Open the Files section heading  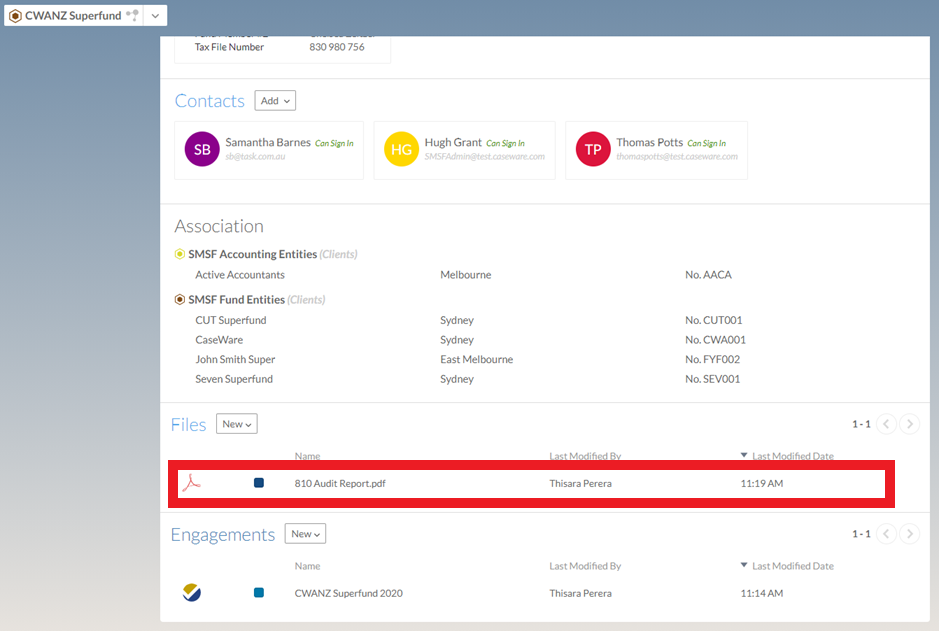point(188,424)
